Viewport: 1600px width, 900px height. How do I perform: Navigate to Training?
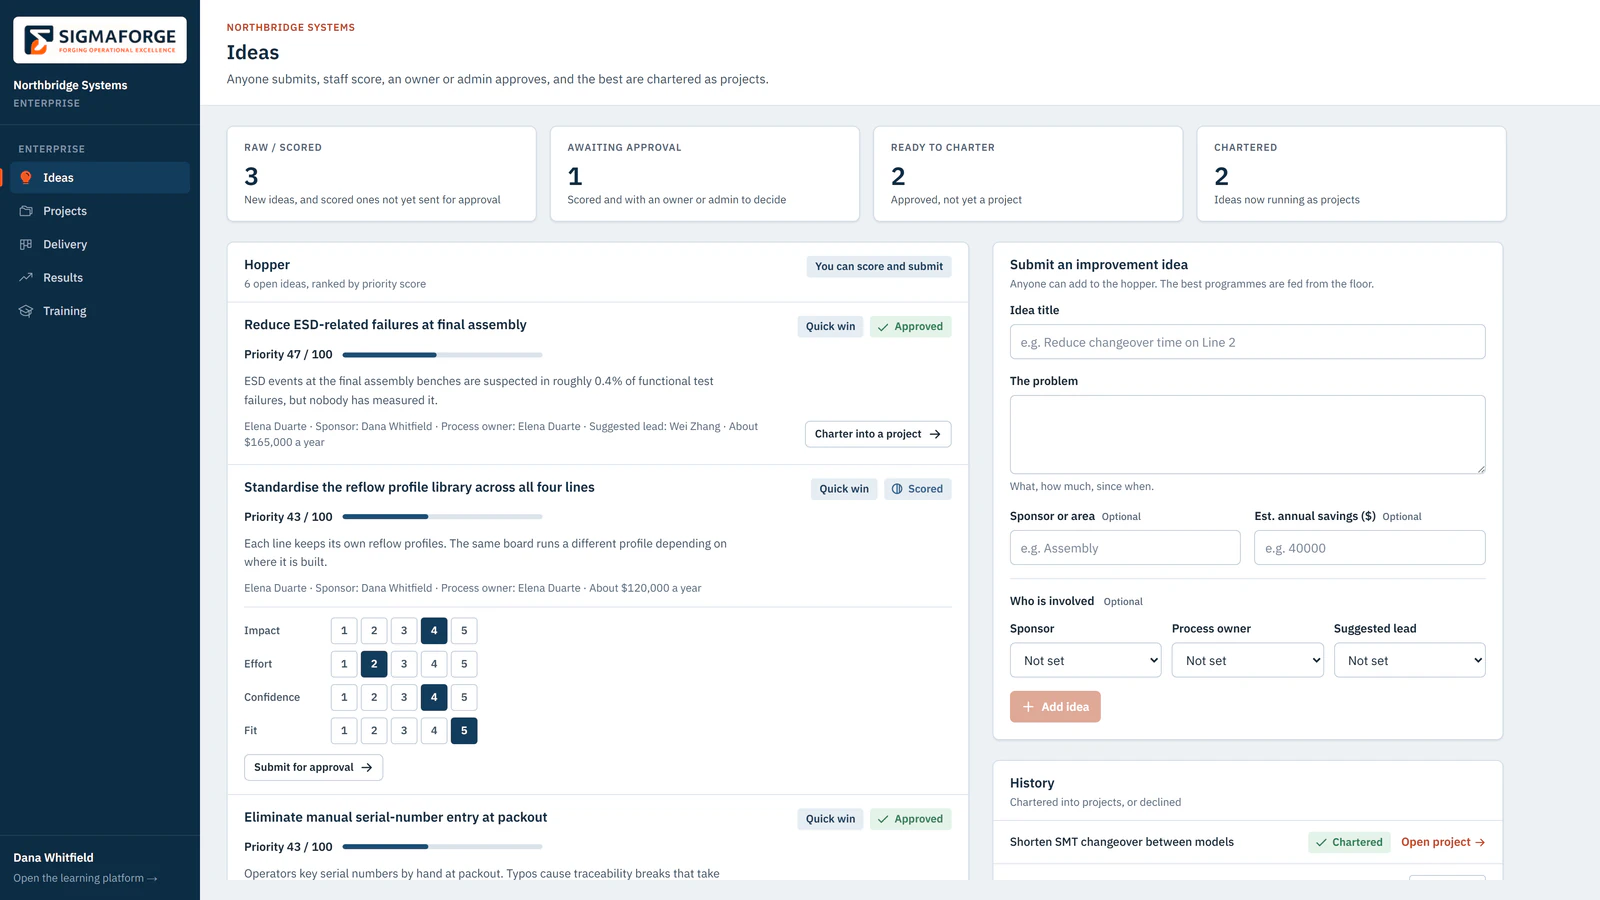[x=100, y=311]
